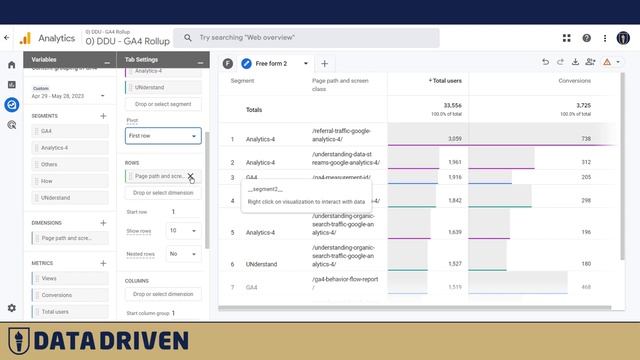Open Advertising in the left sidebar
Image resolution: width=640 pixels, height=360 pixels.
pyautogui.click(x=12, y=125)
